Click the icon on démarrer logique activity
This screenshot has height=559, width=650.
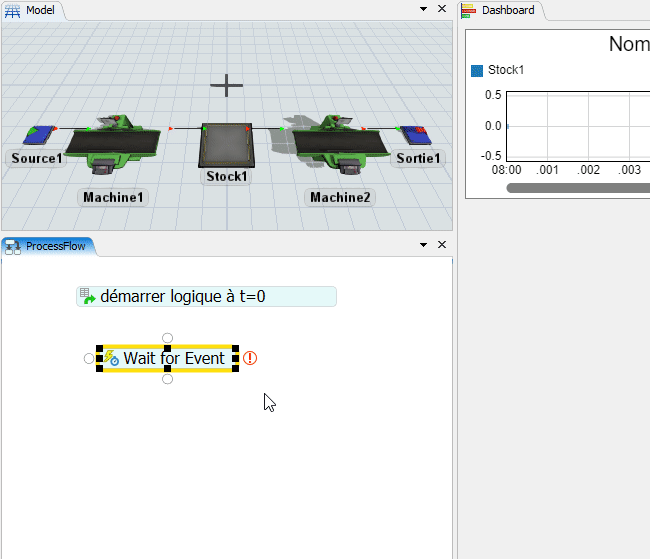coord(88,296)
